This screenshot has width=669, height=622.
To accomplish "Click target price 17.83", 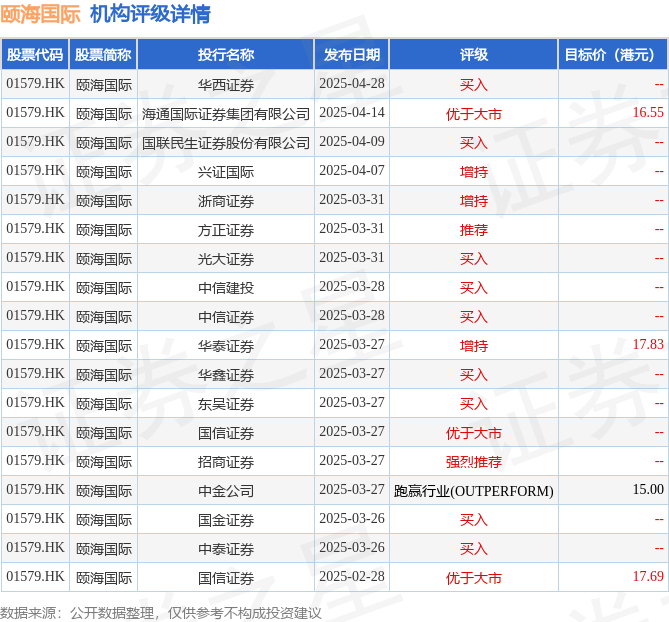I will pos(648,345).
